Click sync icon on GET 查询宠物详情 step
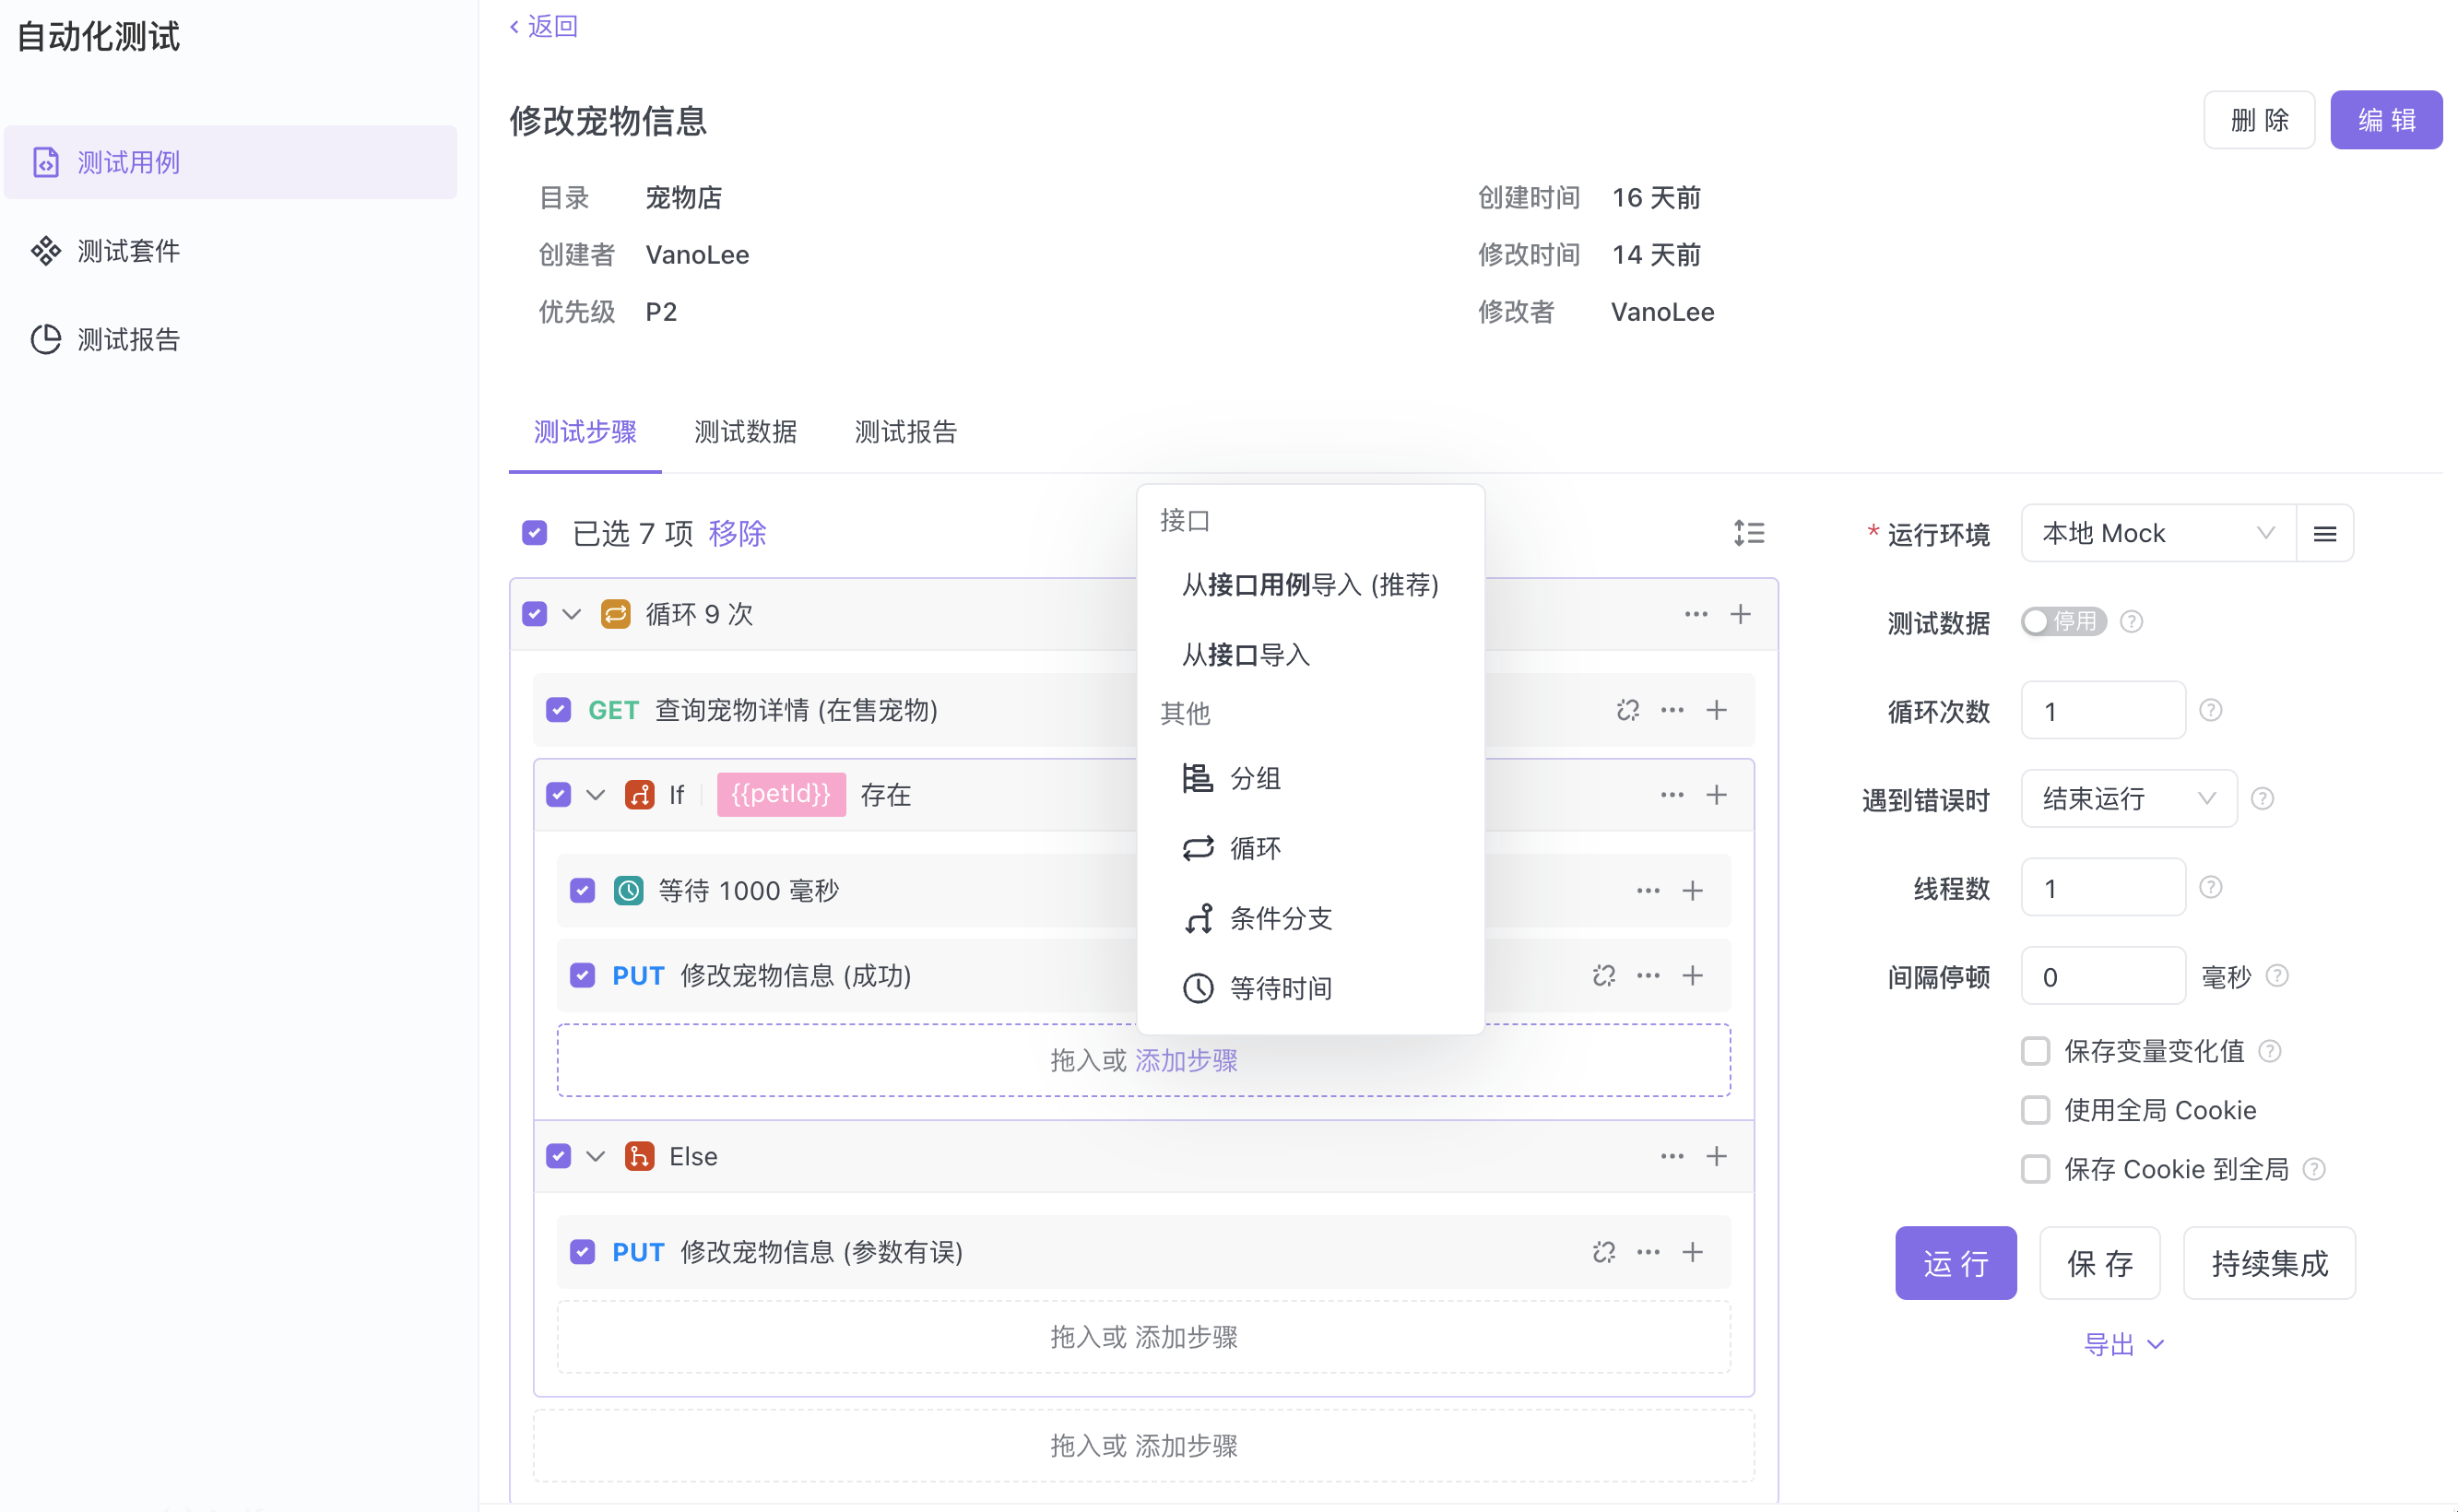The height and width of the screenshot is (1512, 2458). click(x=1628, y=710)
